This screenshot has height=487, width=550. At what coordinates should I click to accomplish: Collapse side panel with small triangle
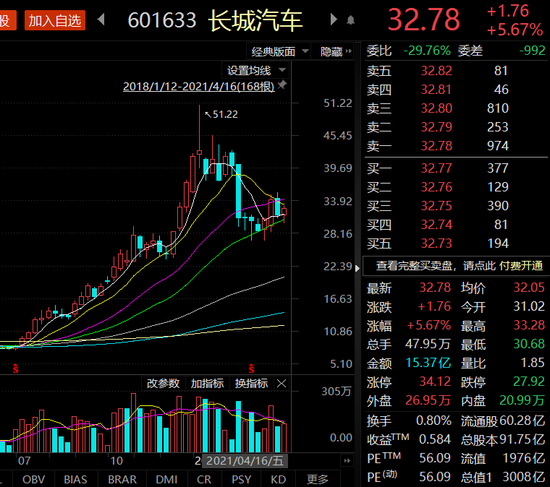pos(357,268)
